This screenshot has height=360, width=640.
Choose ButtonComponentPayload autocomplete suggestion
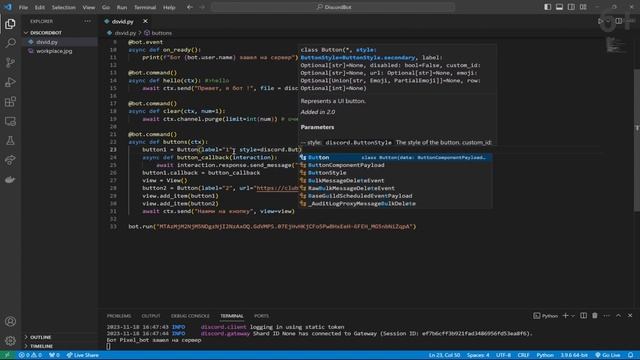pyautogui.click(x=395, y=165)
